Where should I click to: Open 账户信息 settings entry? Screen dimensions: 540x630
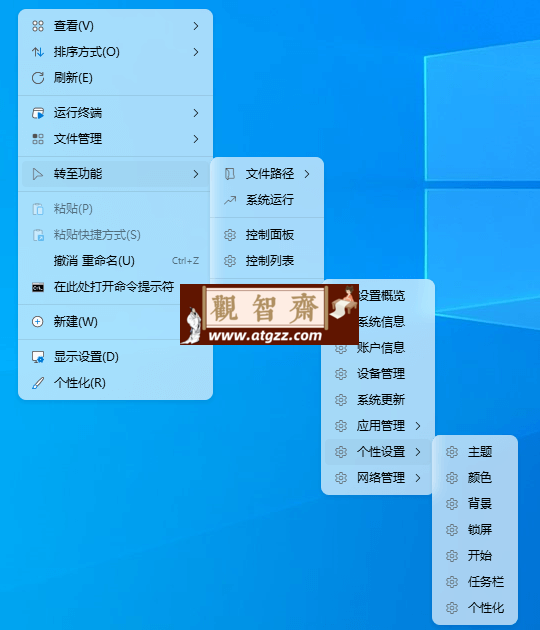pos(378,348)
